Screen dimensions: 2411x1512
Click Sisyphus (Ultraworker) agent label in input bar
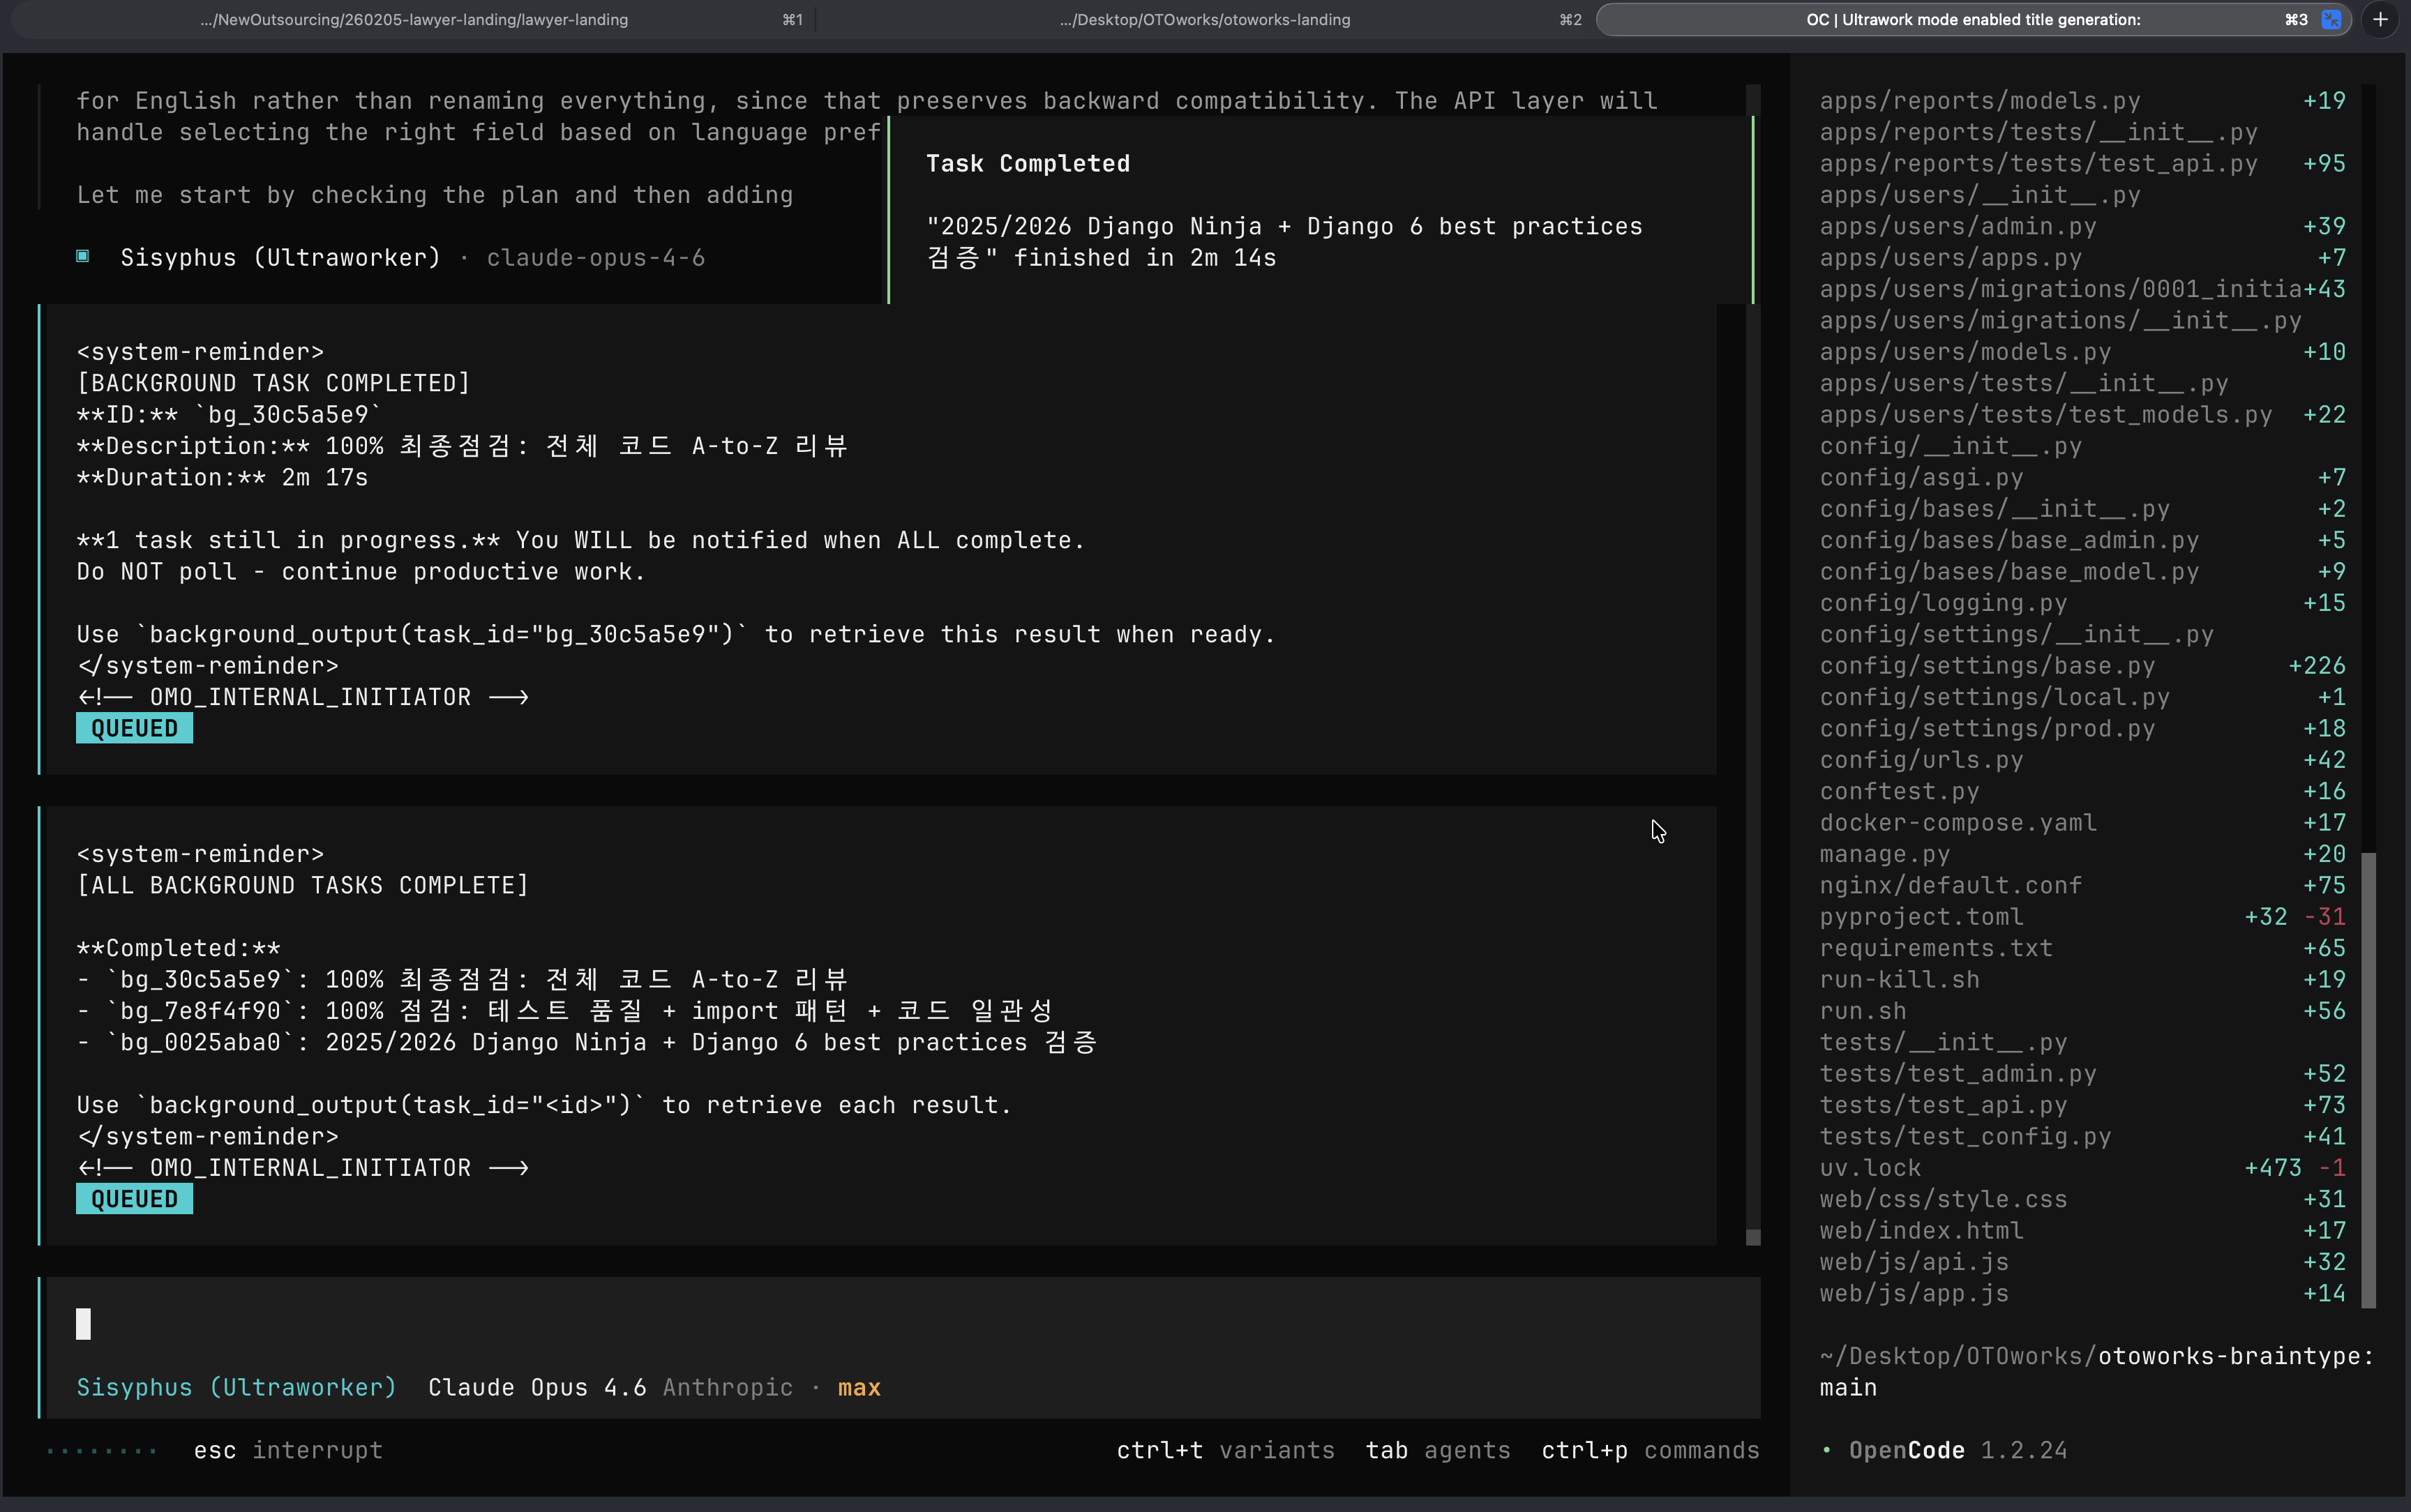[x=236, y=1387]
